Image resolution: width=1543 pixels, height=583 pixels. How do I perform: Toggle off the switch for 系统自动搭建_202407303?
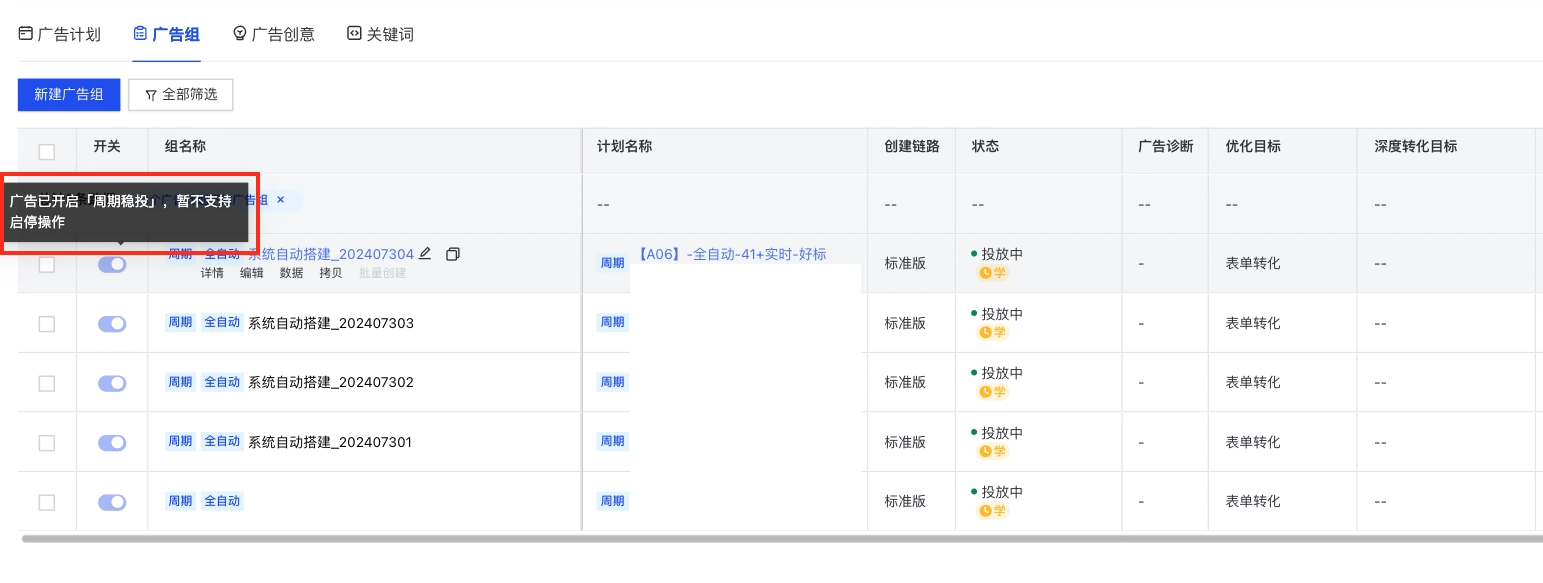click(x=111, y=323)
